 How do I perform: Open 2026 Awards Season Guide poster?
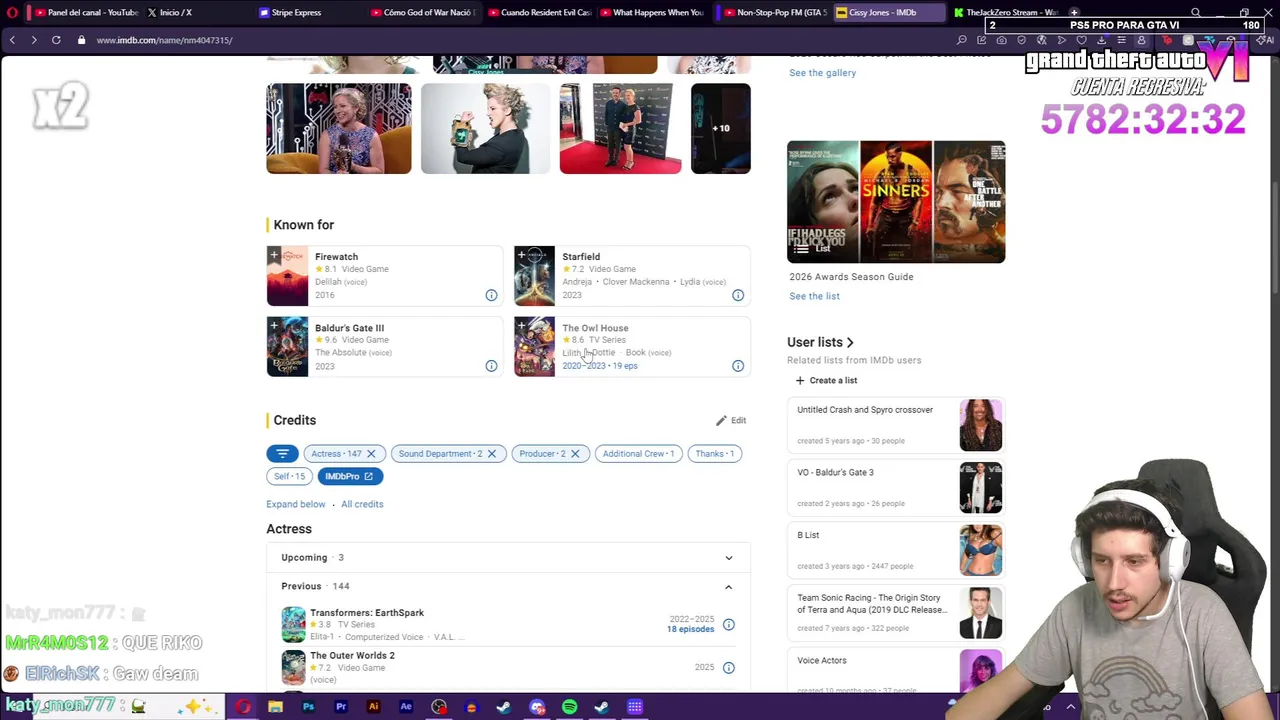pyautogui.click(x=896, y=202)
